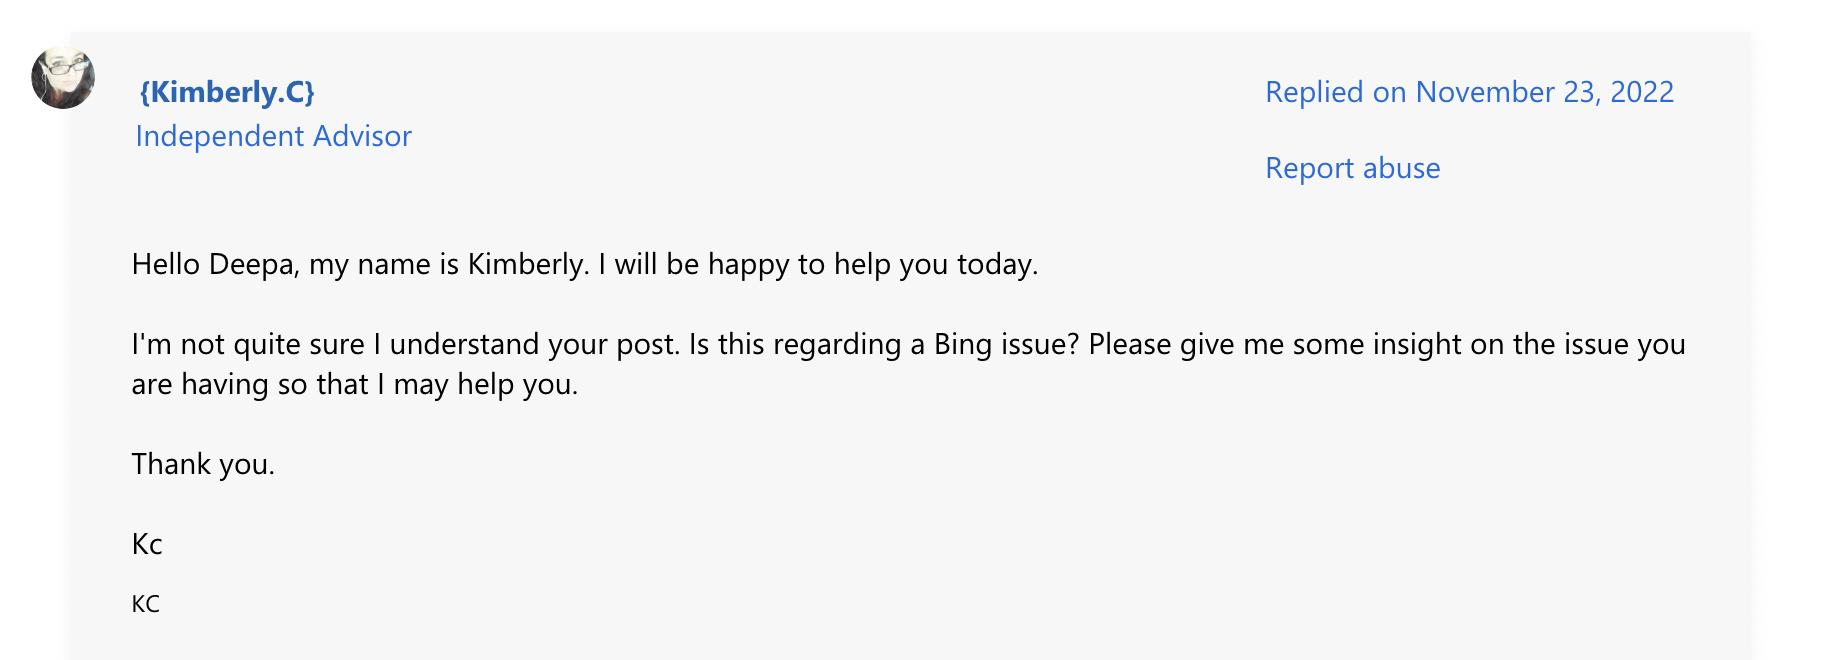Click the phrase understand your post
Image resolution: width=1846 pixels, height=660 pixels.
535,344
